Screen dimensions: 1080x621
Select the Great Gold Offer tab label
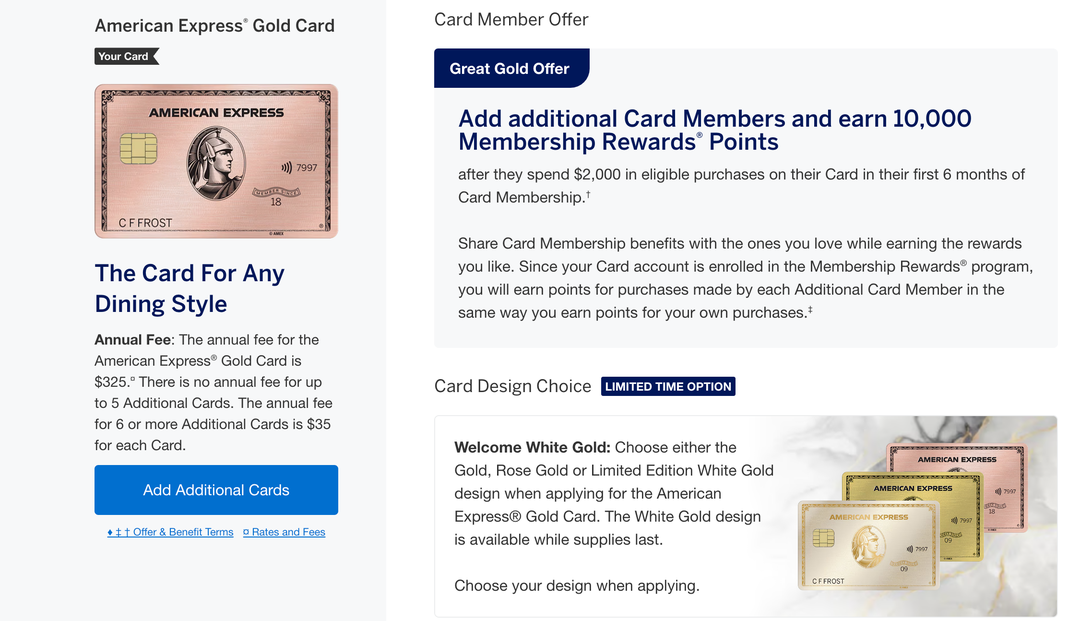click(509, 68)
